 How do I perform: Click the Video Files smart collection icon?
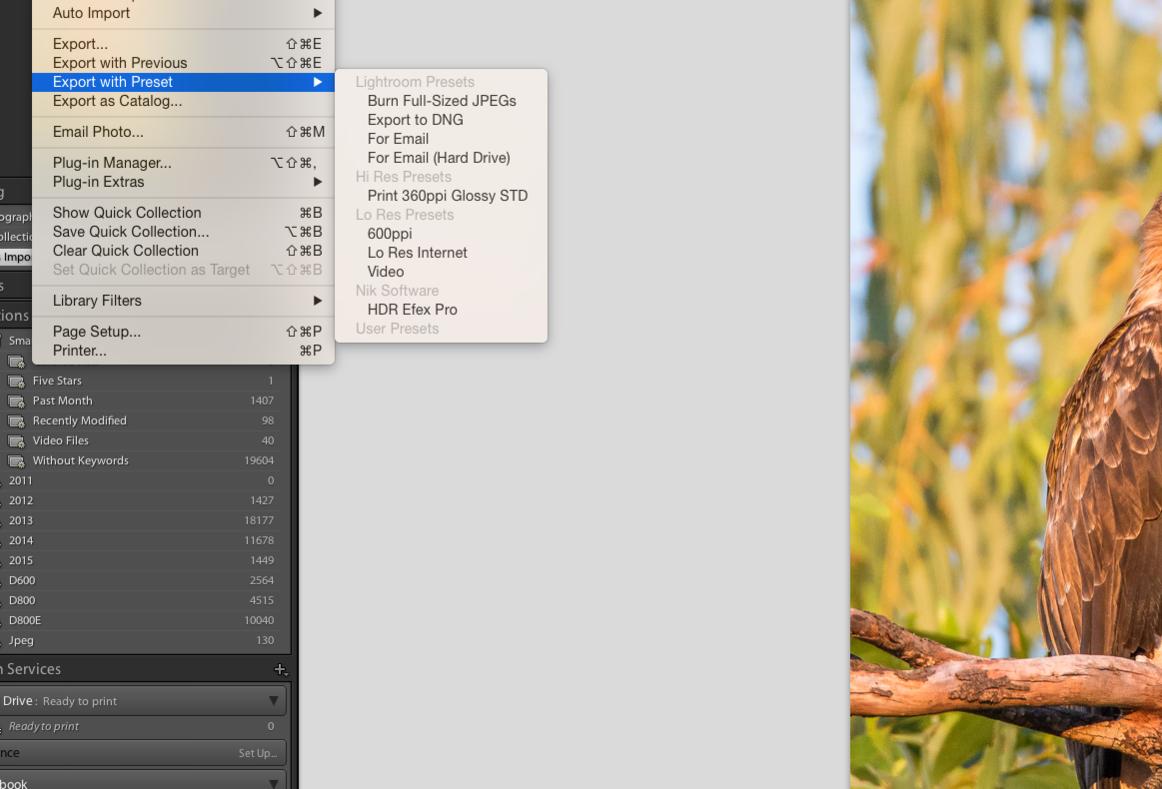pyautogui.click(x=16, y=441)
